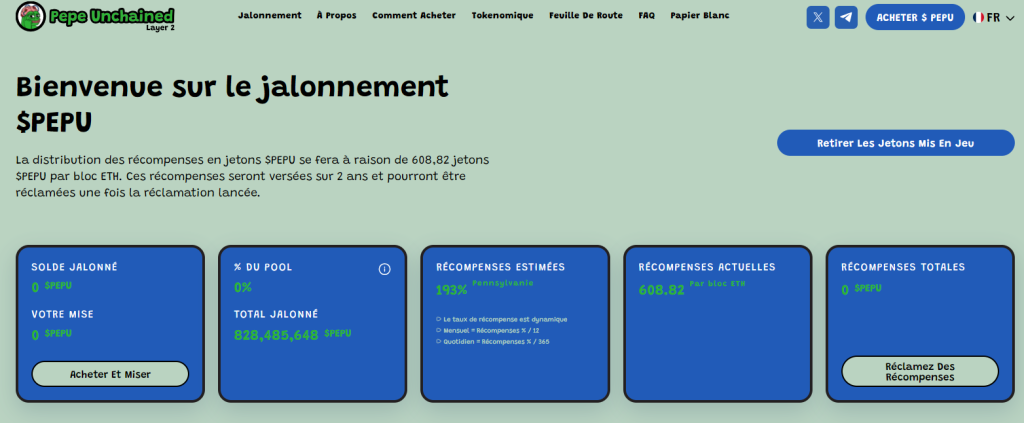The width and height of the screenshot is (1024, 423).
Task: Open Comment Acheter menu item
Action: click(x=414, y=16)
